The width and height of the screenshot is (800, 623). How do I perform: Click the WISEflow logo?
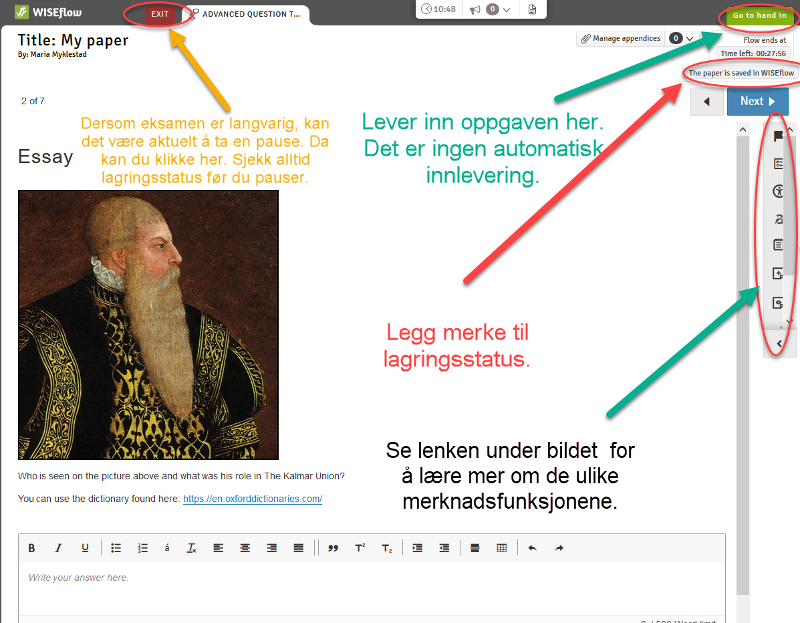[x=48, y=12]
